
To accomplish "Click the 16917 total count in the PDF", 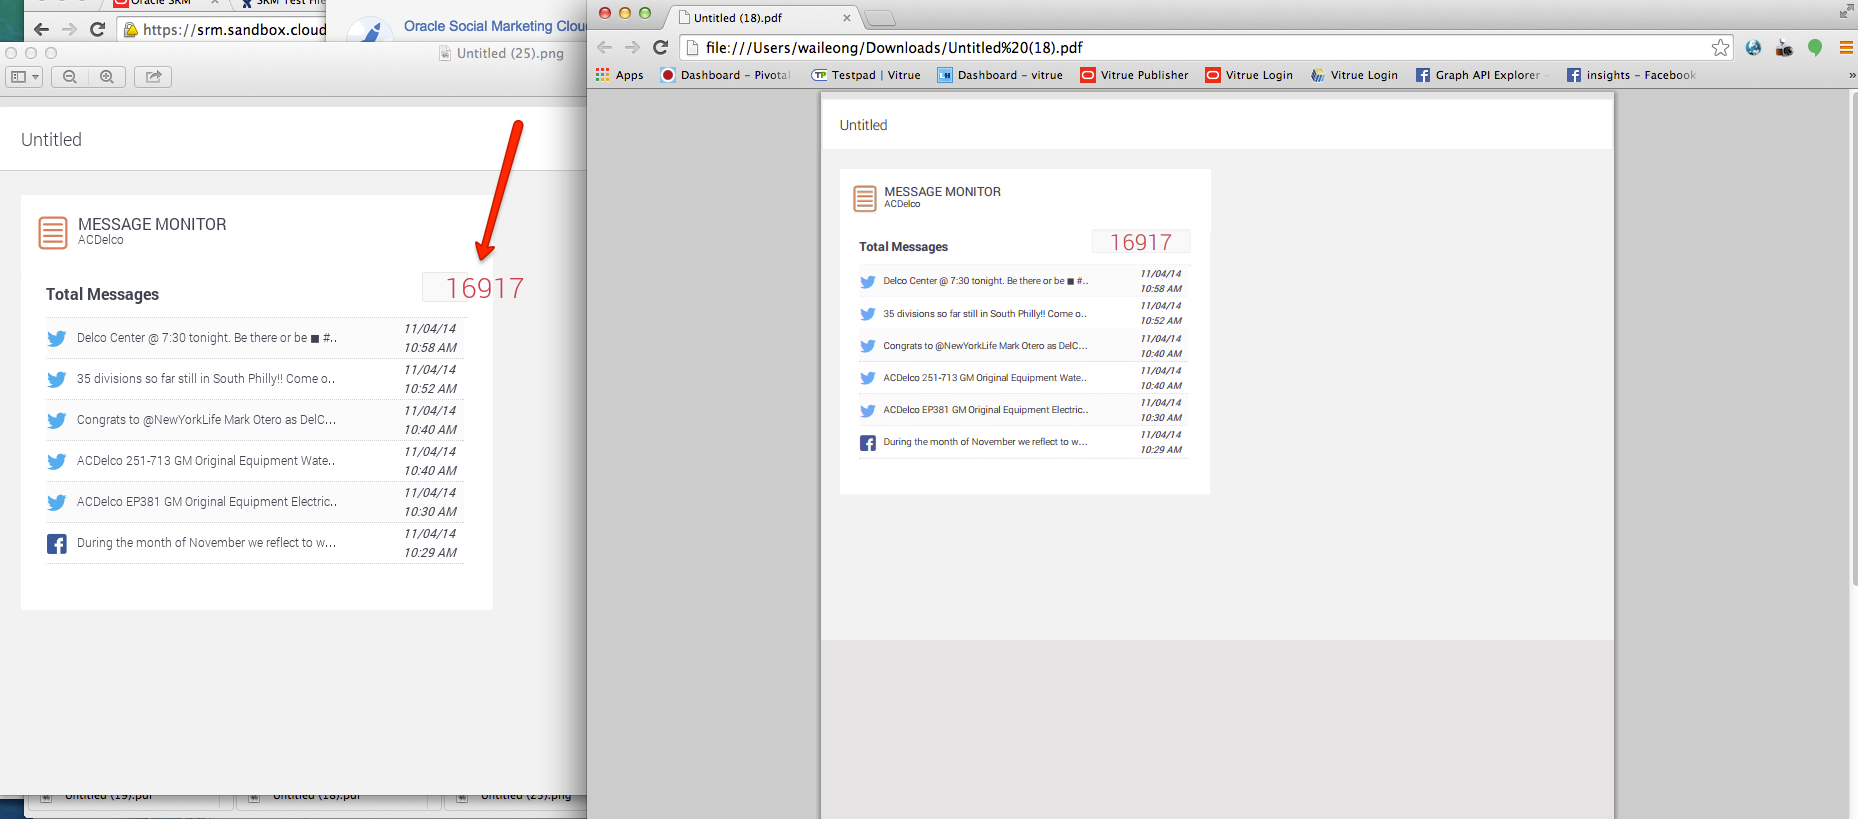I will click(1141, 242).
